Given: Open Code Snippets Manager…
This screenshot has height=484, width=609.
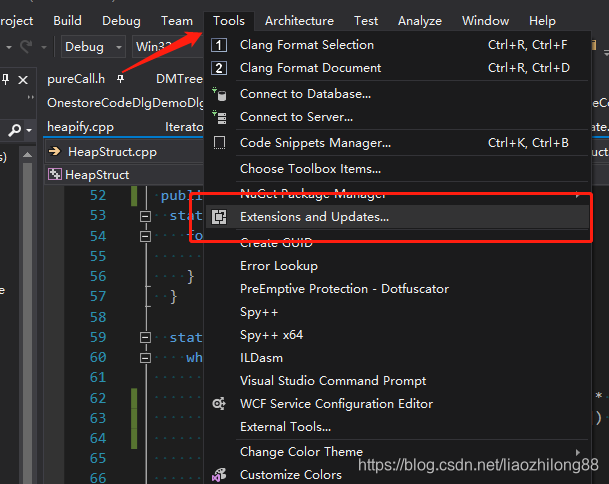Looking at the screenshot, I should 397,143.
